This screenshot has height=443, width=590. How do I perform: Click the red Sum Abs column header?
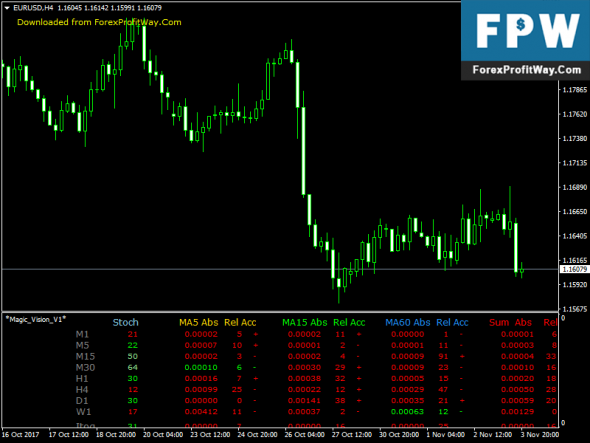pos(511,323)
